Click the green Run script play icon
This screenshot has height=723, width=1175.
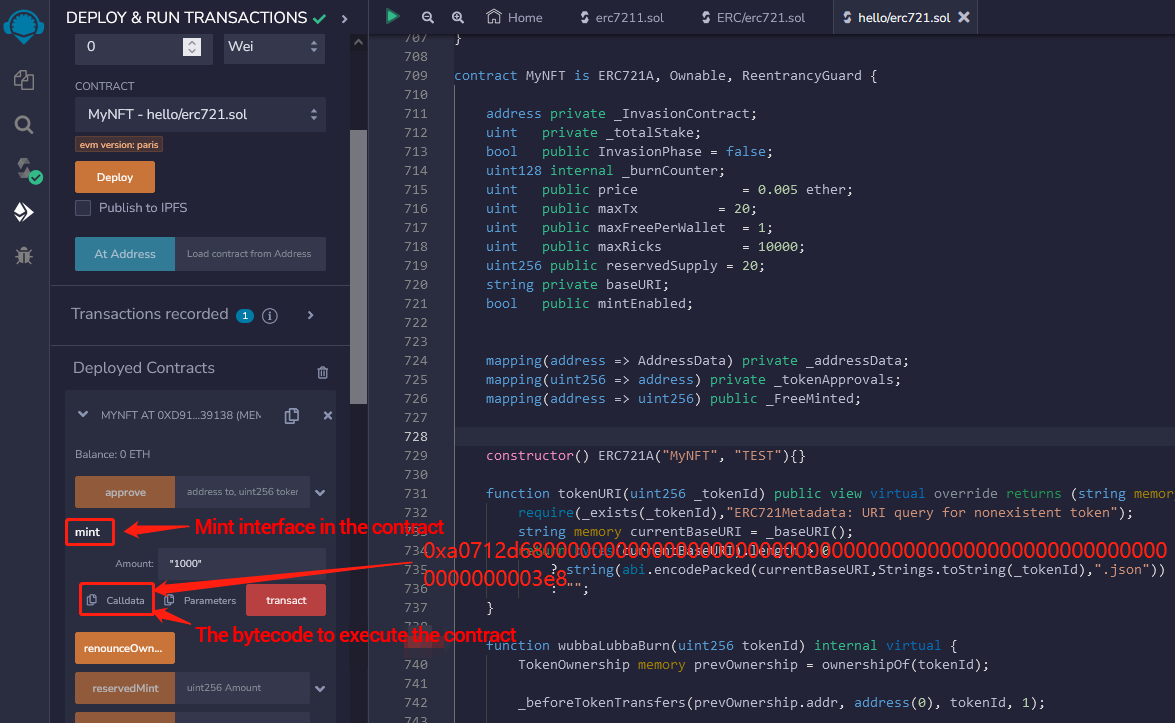click(x=392, y=16)
